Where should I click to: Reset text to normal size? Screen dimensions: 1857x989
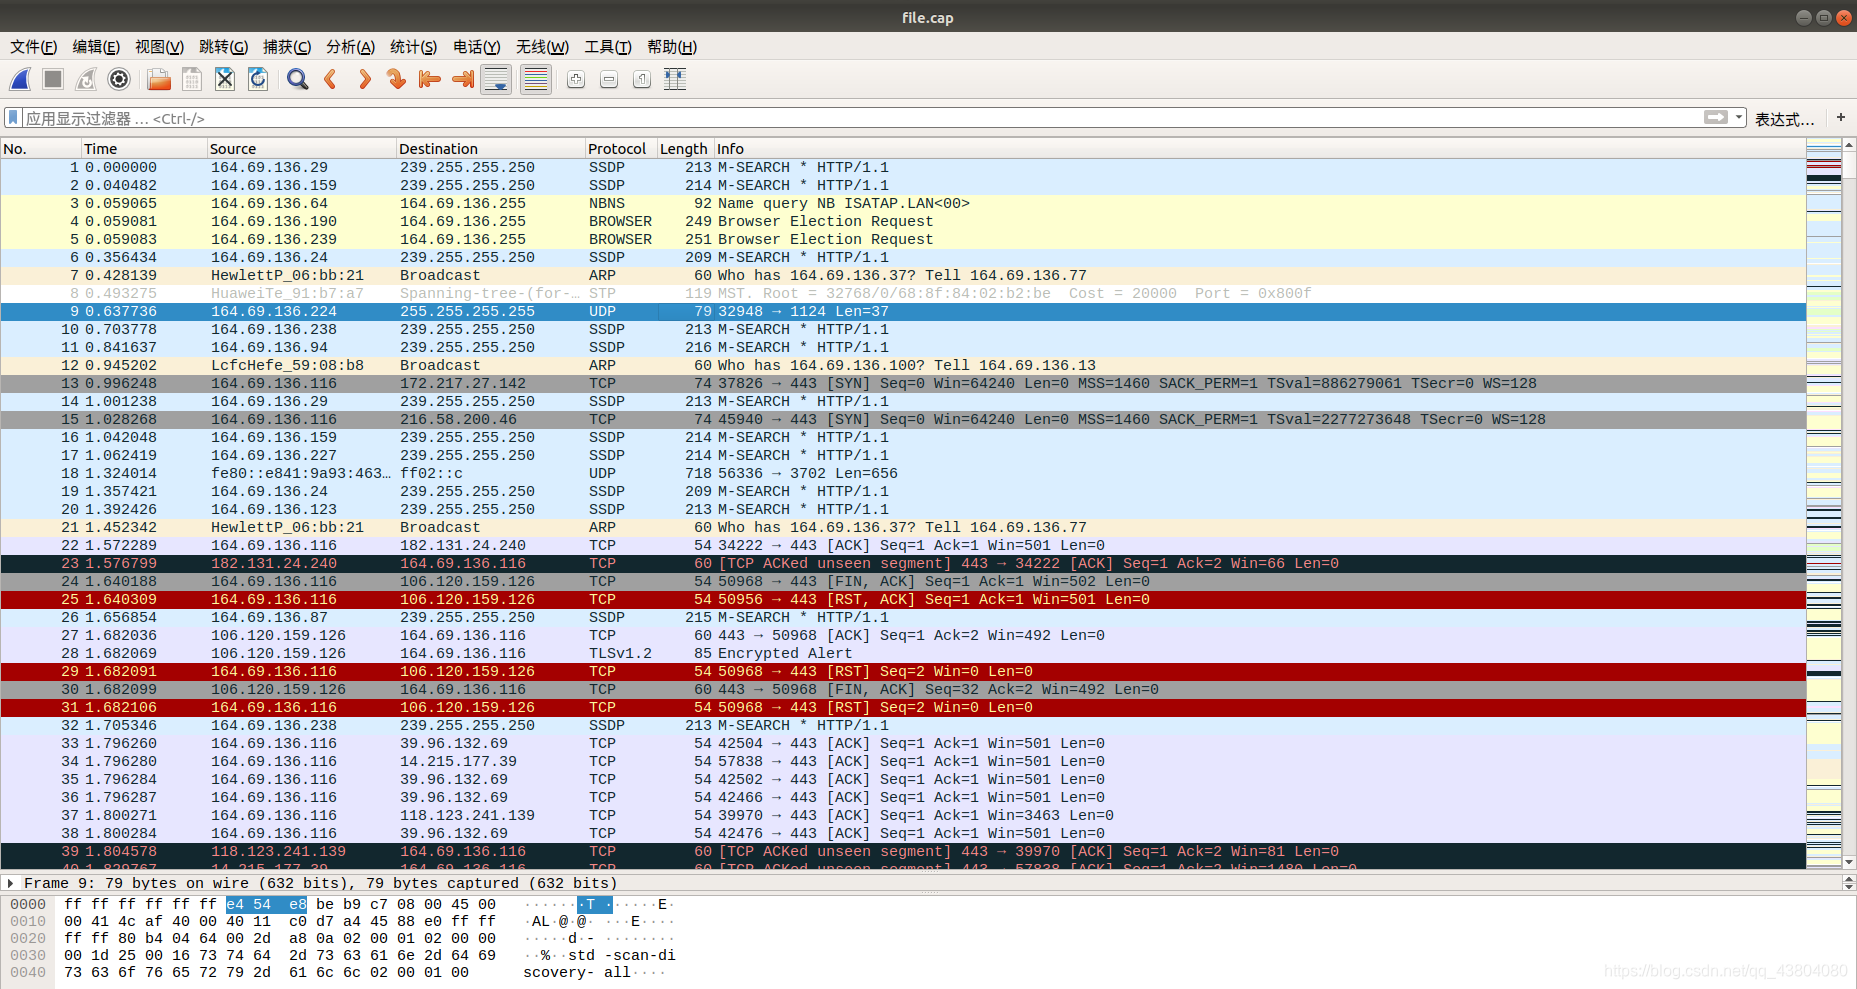coord(642,79)
